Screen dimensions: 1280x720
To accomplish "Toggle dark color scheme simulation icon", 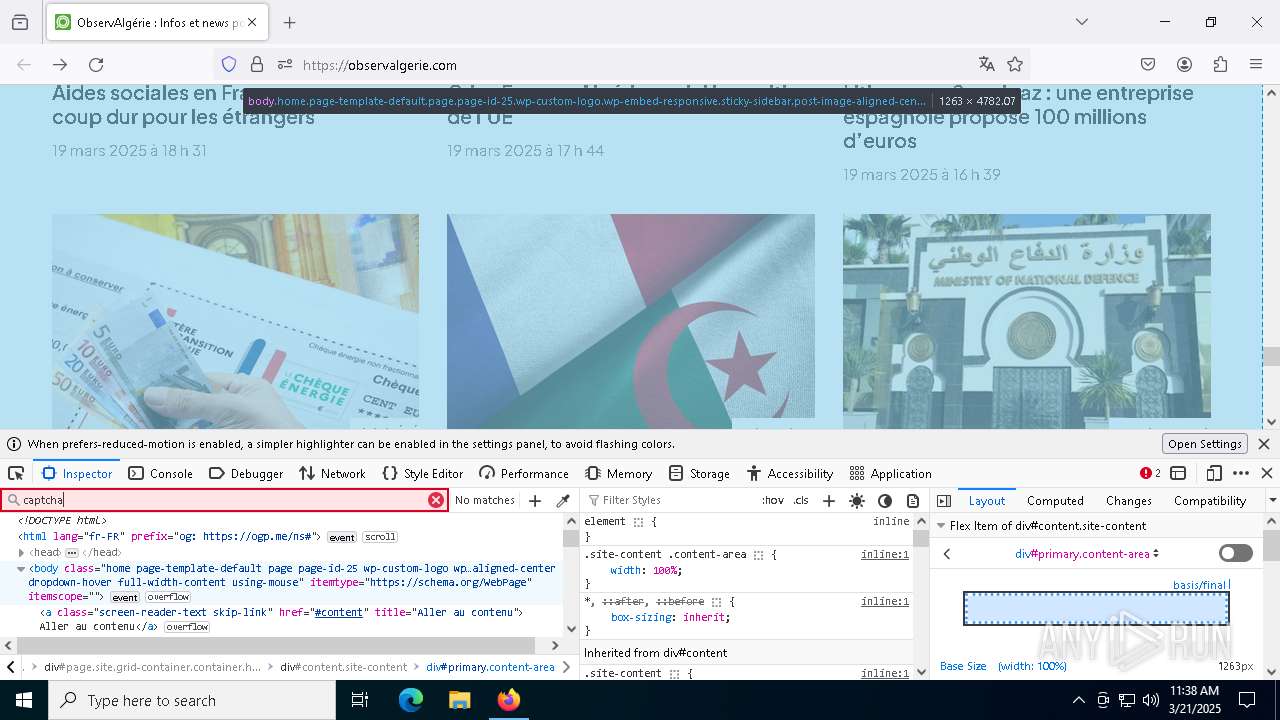I will click(885, 500).
